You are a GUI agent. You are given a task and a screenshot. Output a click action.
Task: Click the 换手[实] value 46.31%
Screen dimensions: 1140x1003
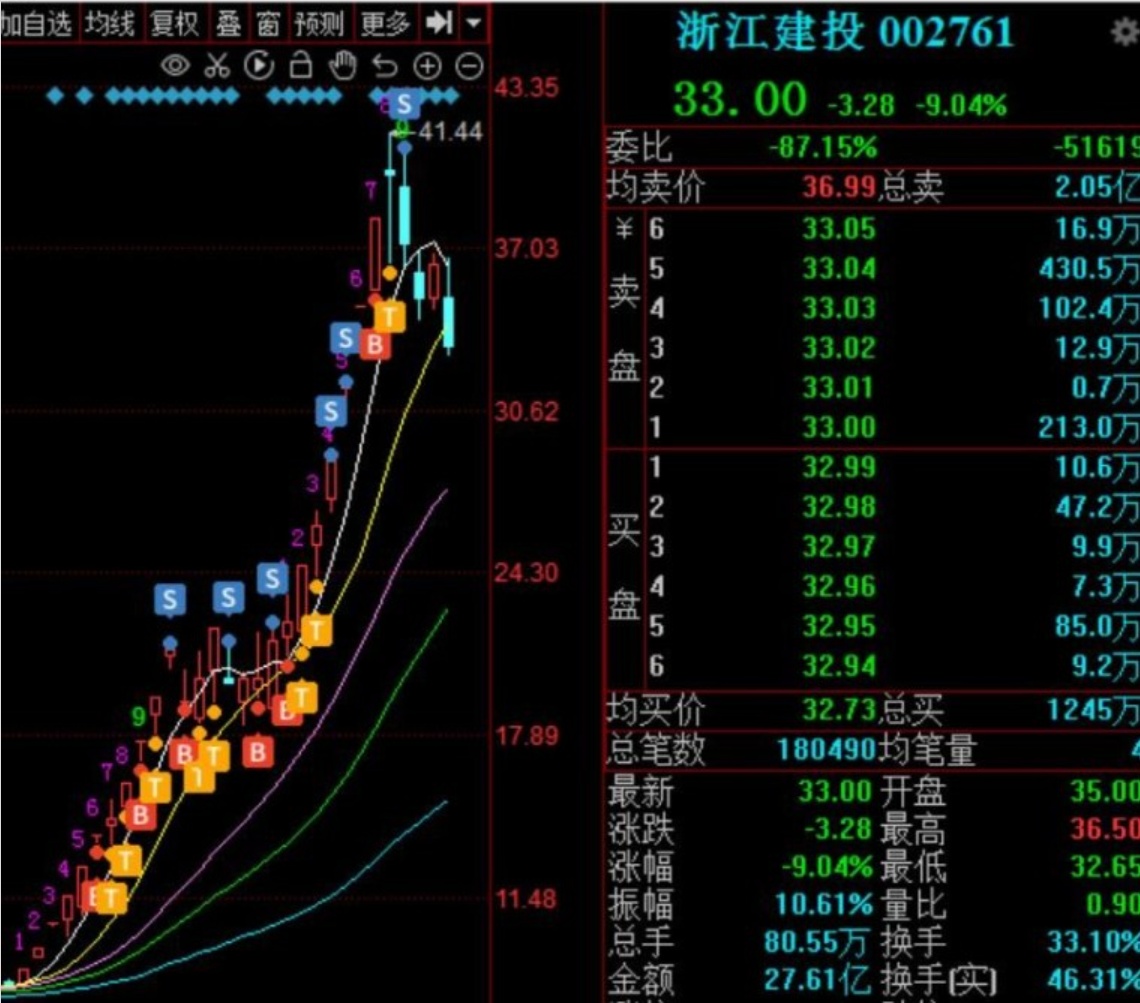1093,980
